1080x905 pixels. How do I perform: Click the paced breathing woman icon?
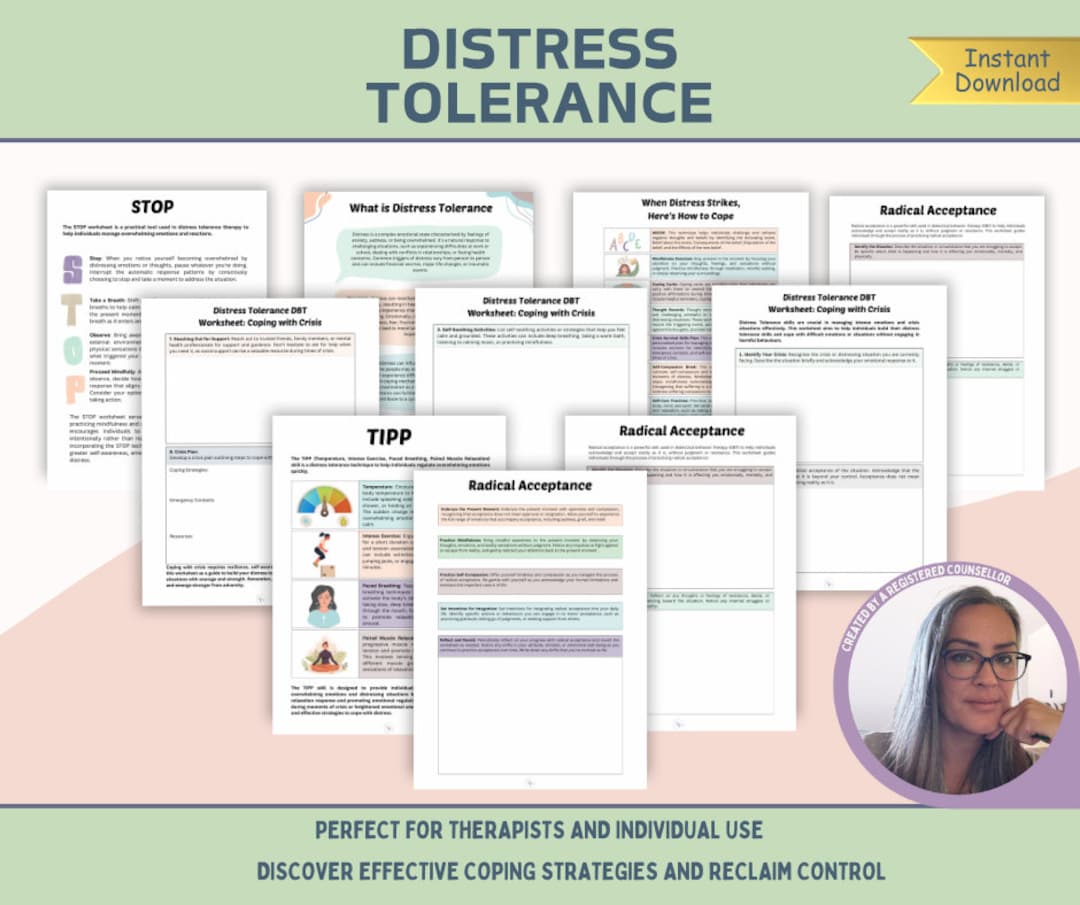coord(323,605)
